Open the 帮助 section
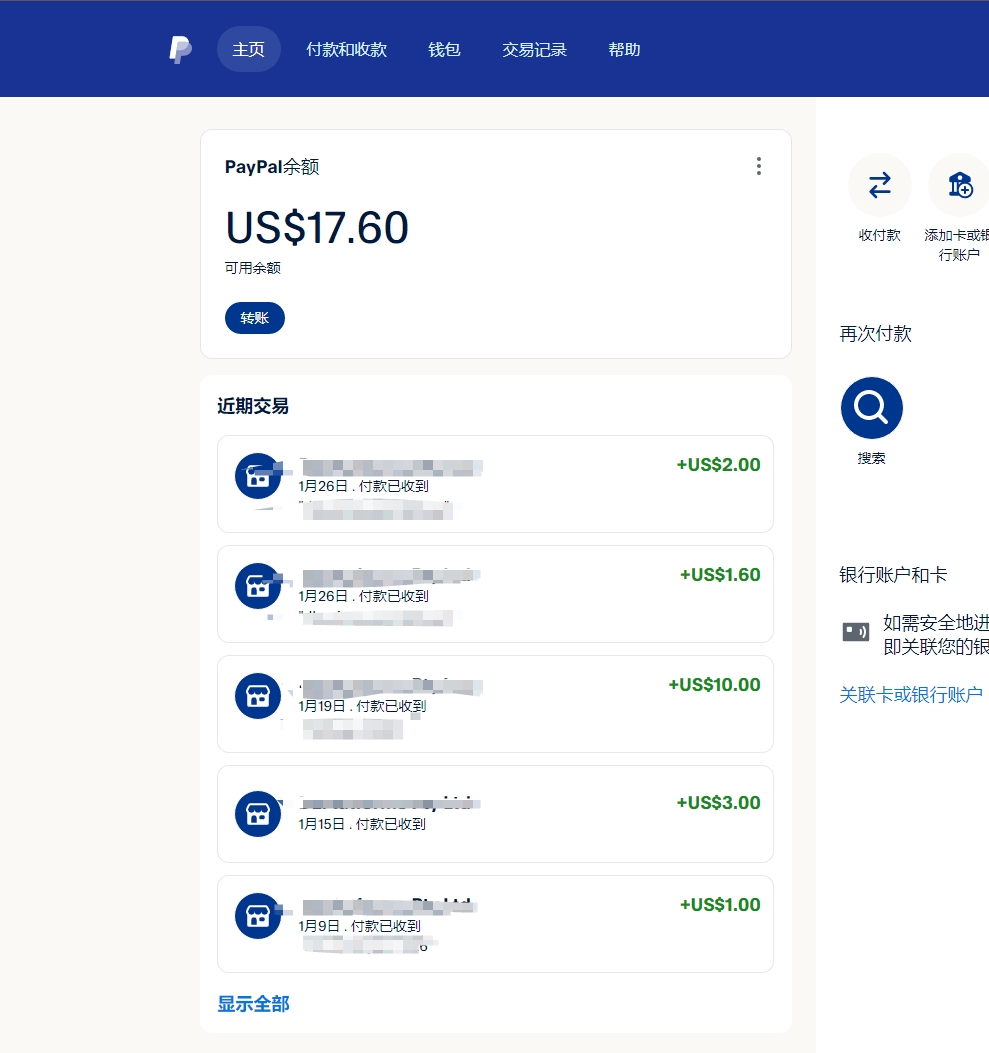 tap(624, 48)
